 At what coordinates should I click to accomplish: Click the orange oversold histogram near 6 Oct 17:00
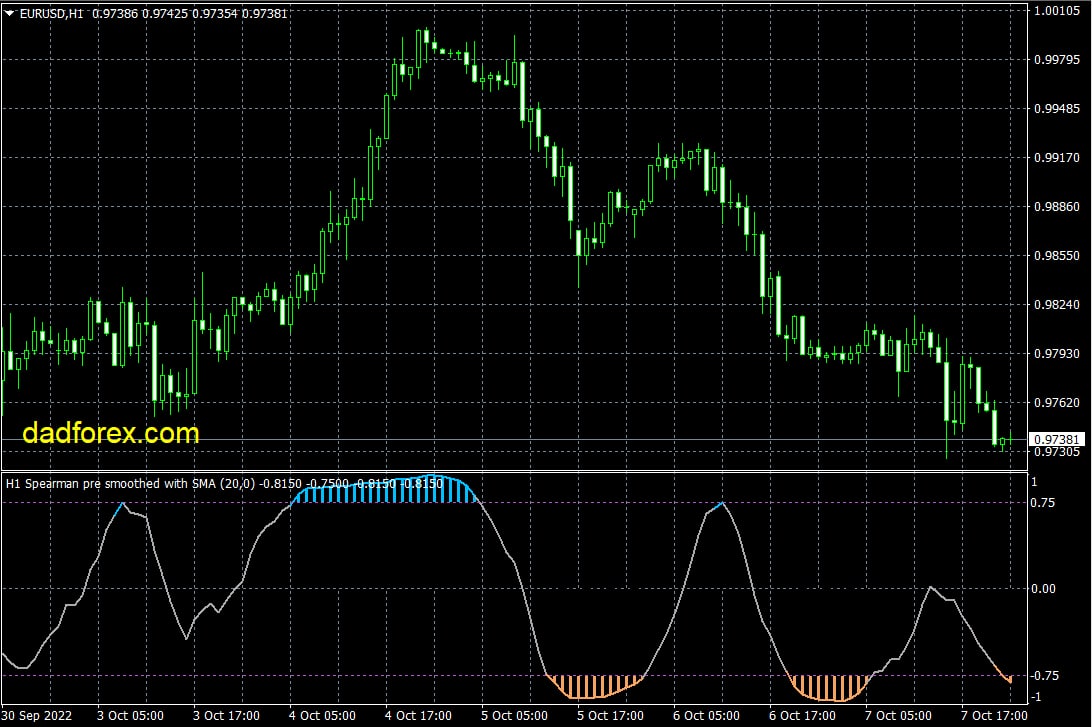pyautogui.click(x=831, y=688)
